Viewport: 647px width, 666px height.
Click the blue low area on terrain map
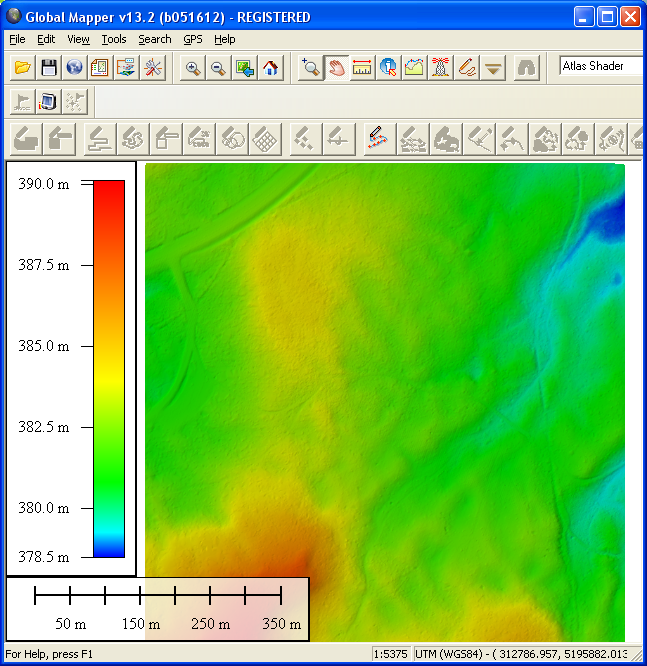pyautogui.click(x=611, y=221)
